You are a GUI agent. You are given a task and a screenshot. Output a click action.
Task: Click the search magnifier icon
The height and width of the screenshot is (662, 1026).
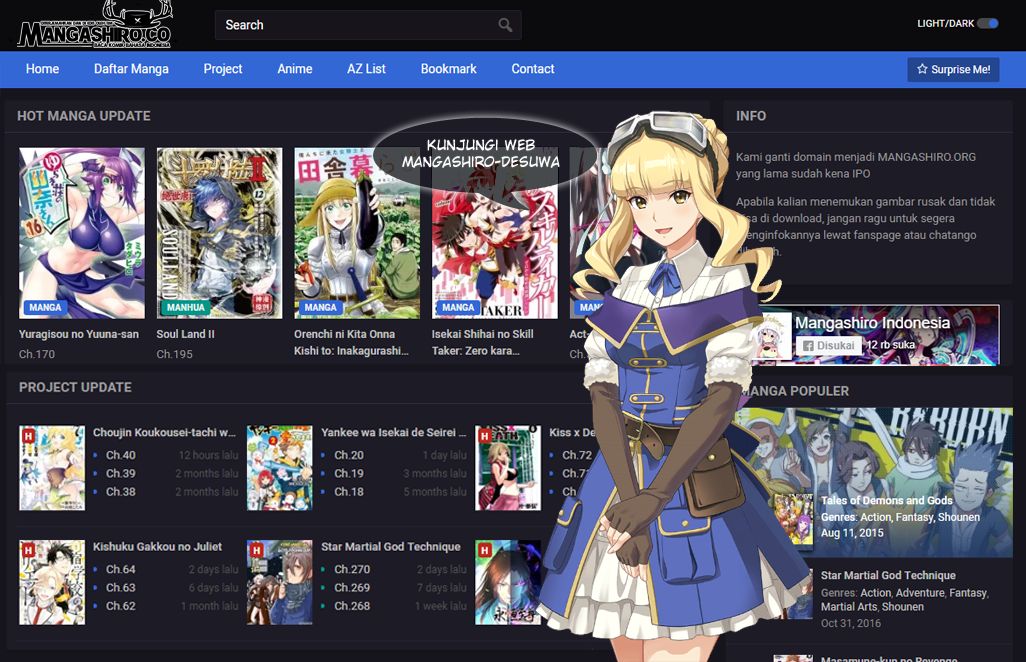[x=505, y=25]
